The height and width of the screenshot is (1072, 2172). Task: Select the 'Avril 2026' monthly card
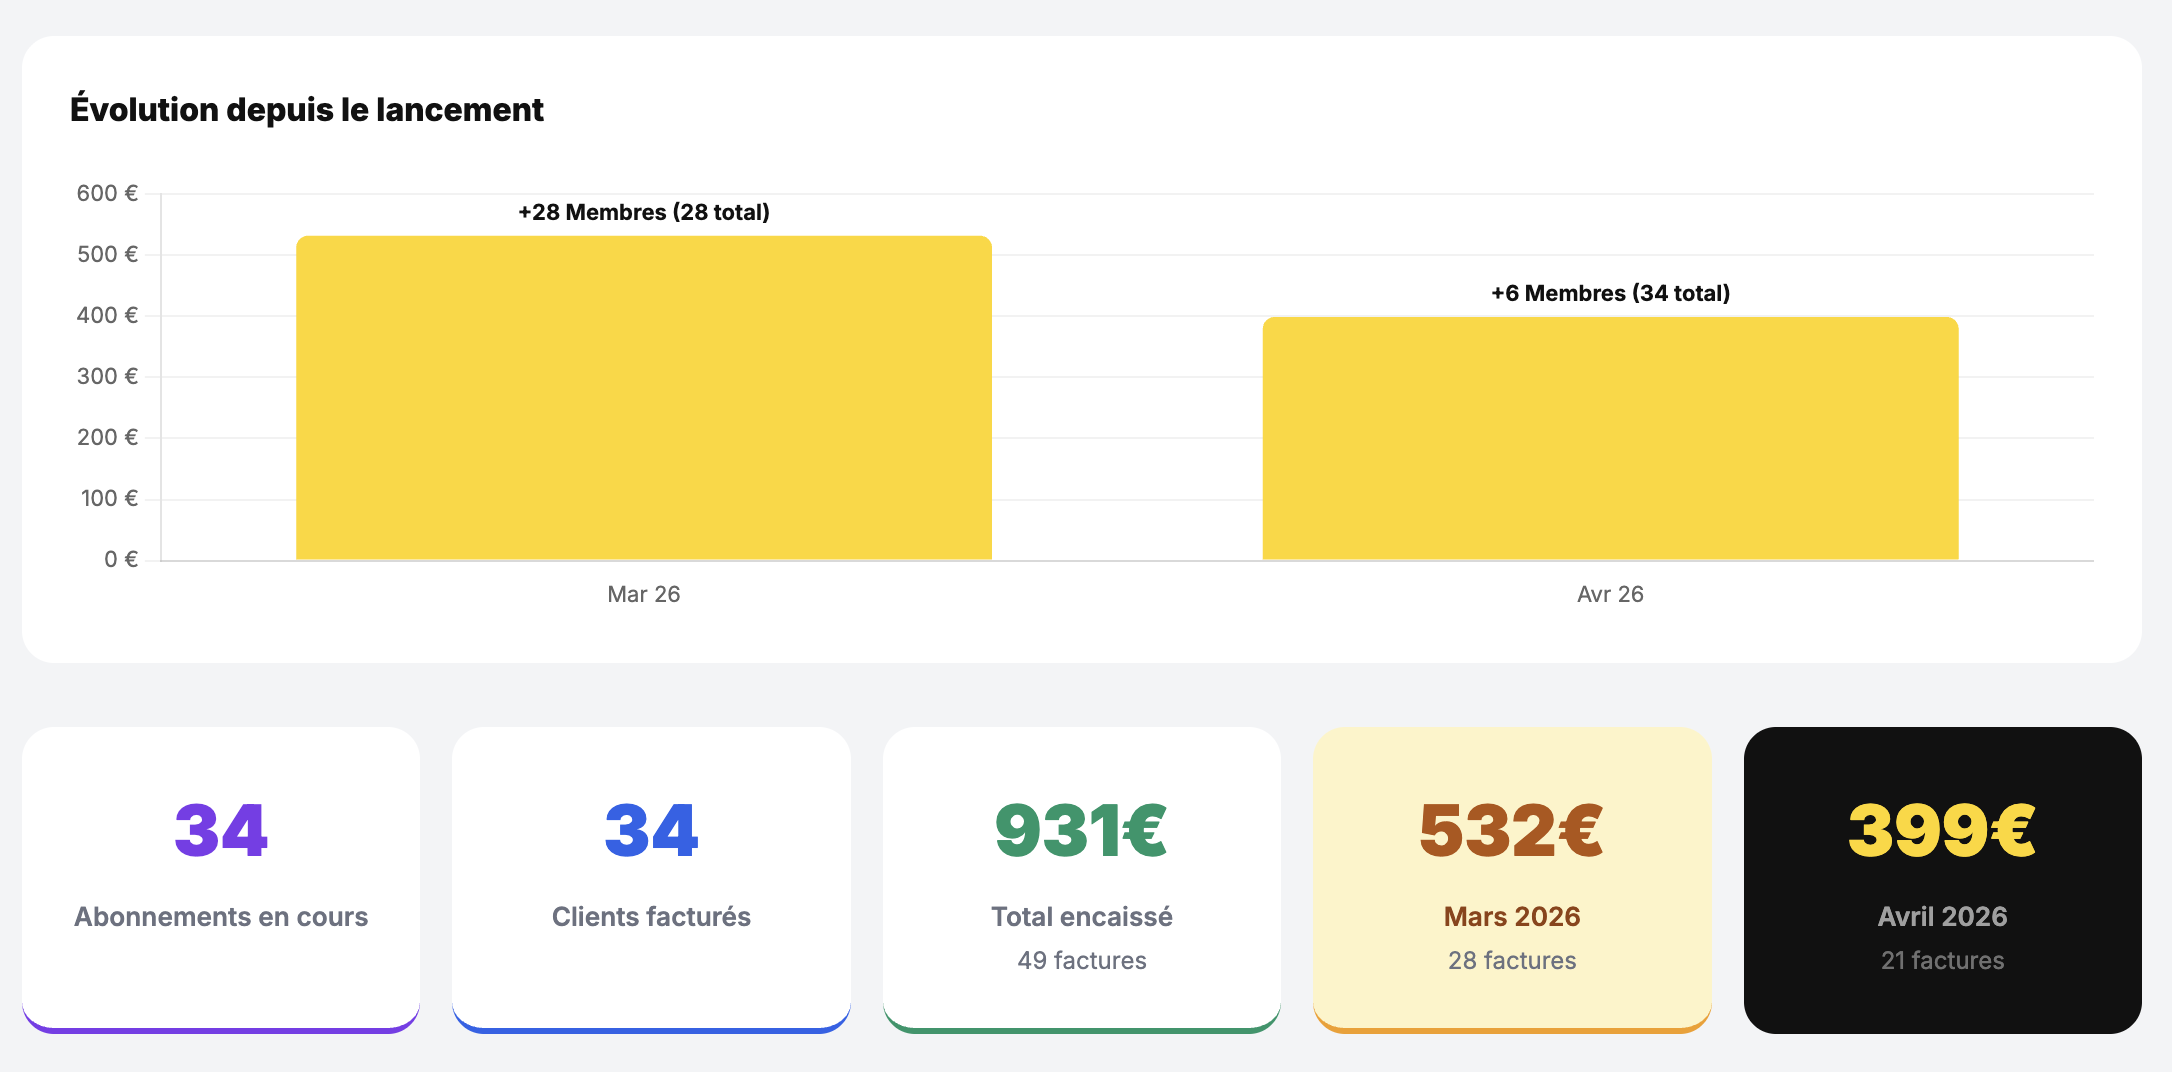point(1942,880)
